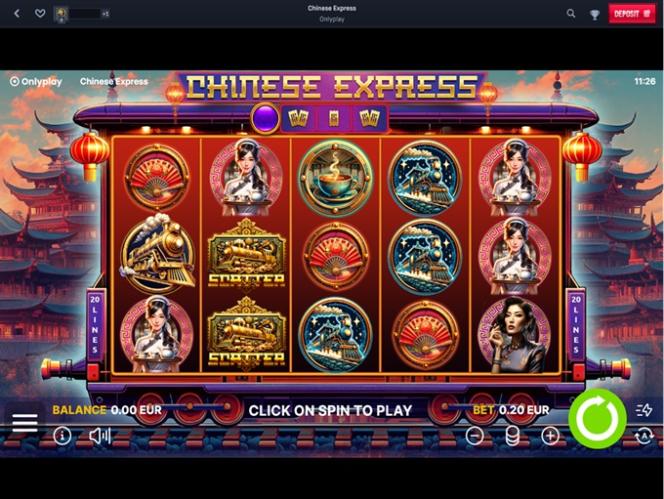Click the teacup symbol on reel three

335,178
